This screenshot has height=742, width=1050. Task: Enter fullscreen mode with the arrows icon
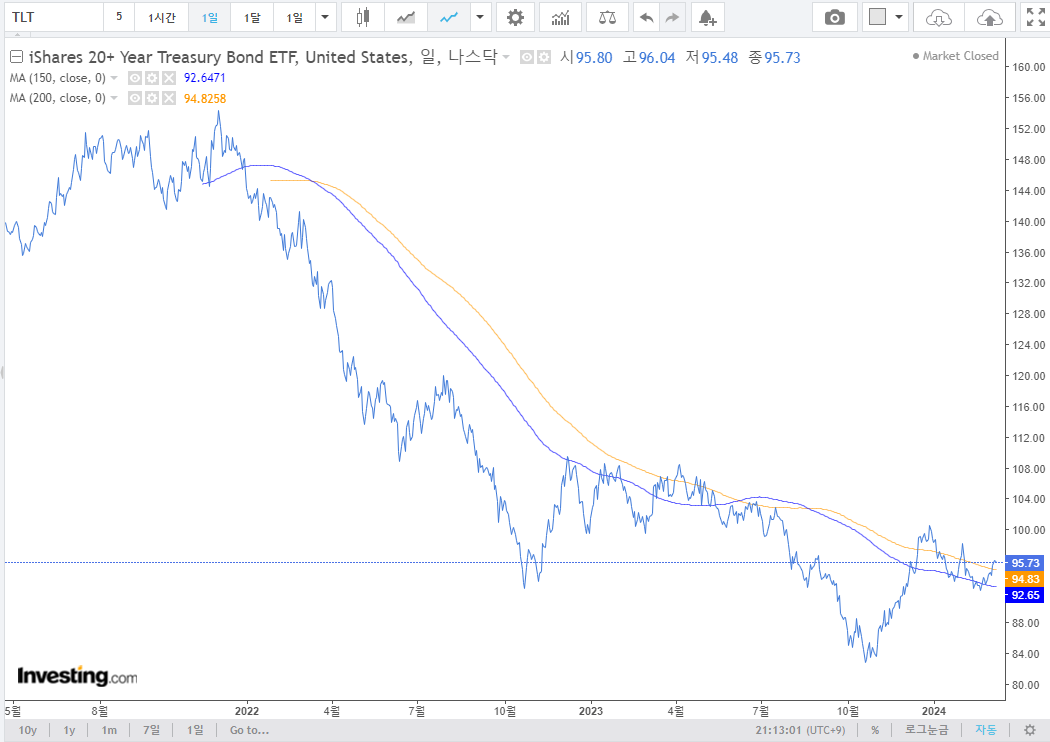coord(1035,17)
